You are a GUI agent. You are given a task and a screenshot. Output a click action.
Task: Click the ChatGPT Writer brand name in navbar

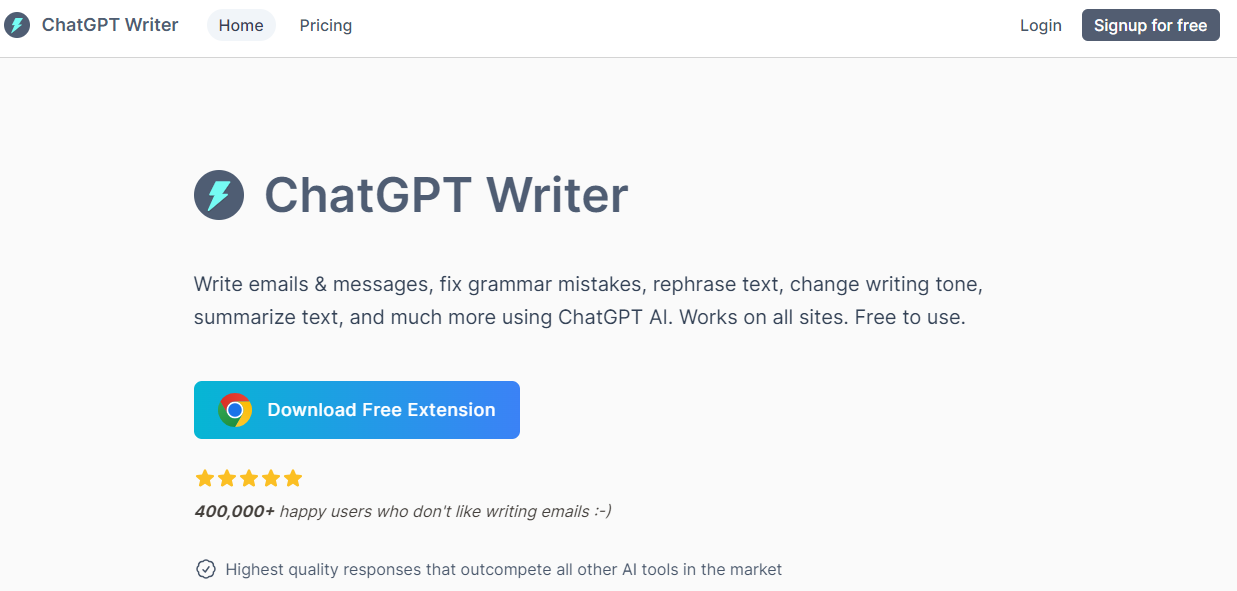110,25
